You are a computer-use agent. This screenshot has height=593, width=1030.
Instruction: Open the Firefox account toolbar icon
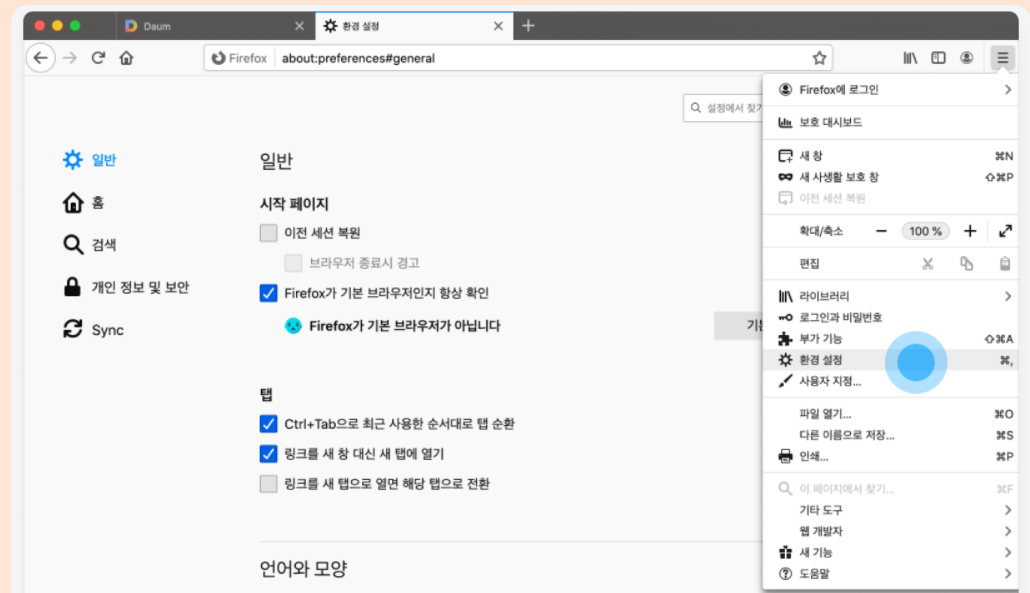[x=966, y=58]
